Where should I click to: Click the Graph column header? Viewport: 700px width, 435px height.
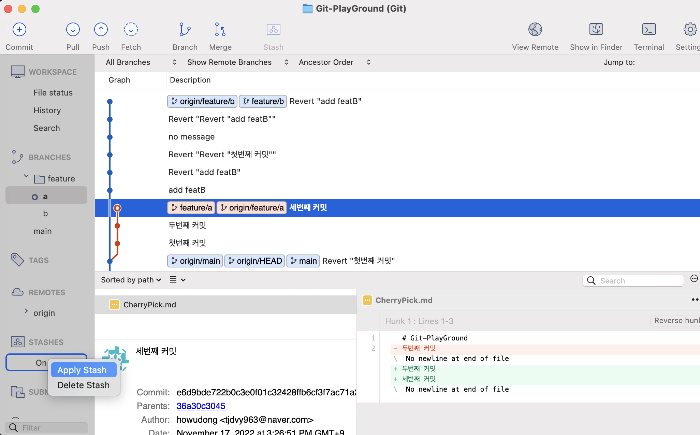point(119,80)
